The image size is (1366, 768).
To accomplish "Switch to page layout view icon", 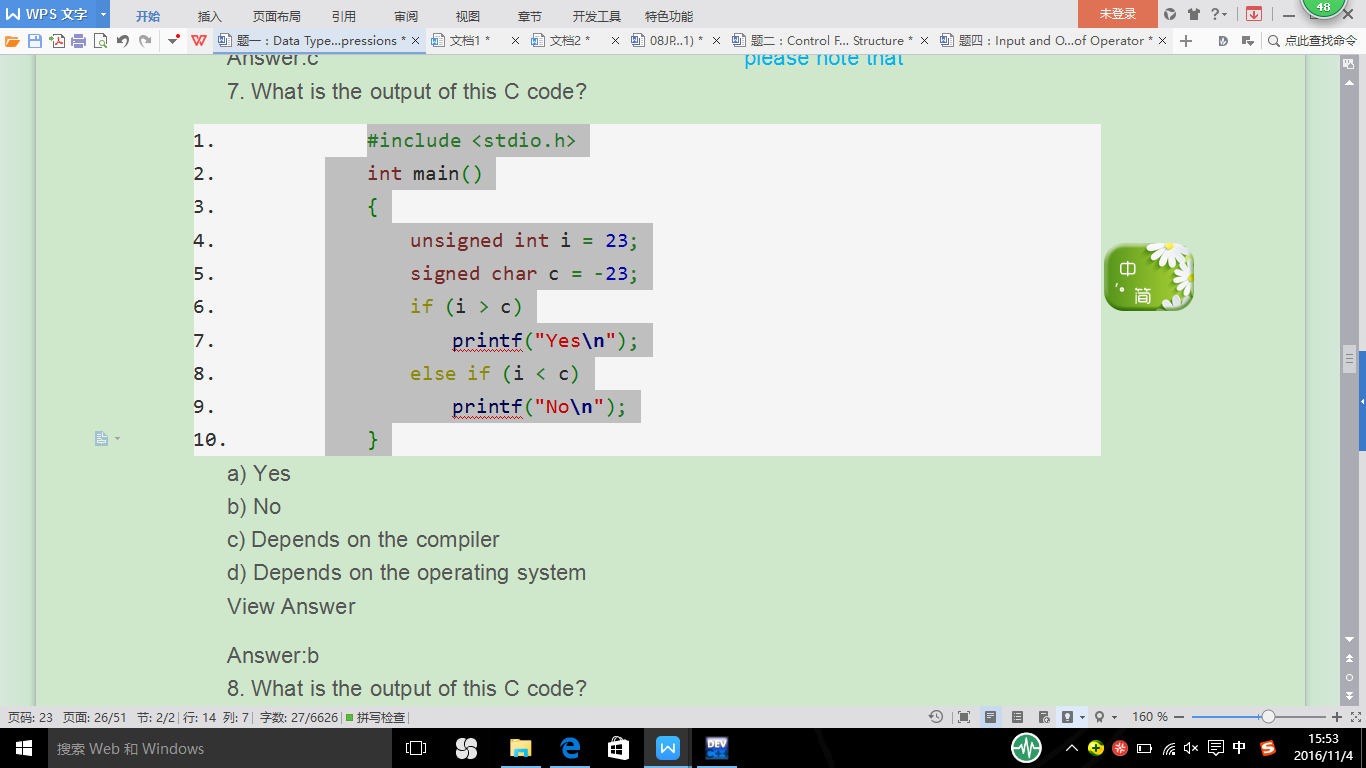I will tap(991, 717).
